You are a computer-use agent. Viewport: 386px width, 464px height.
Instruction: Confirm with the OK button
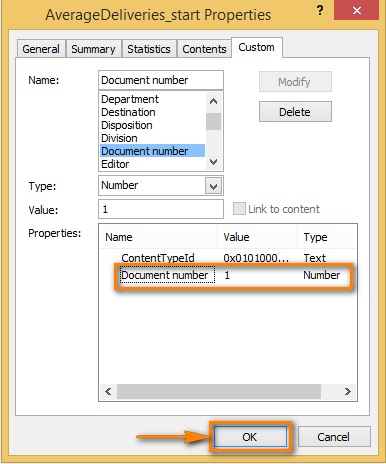coord(250,437)
